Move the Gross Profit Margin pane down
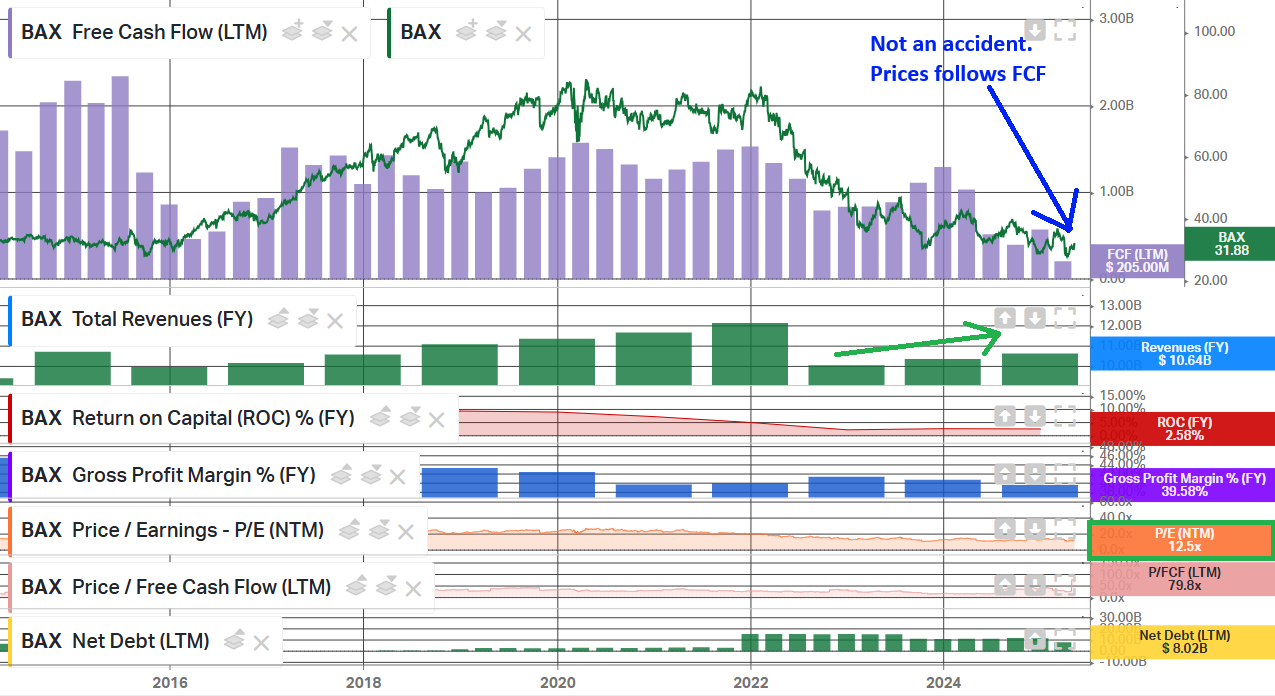 (1035, 473)
